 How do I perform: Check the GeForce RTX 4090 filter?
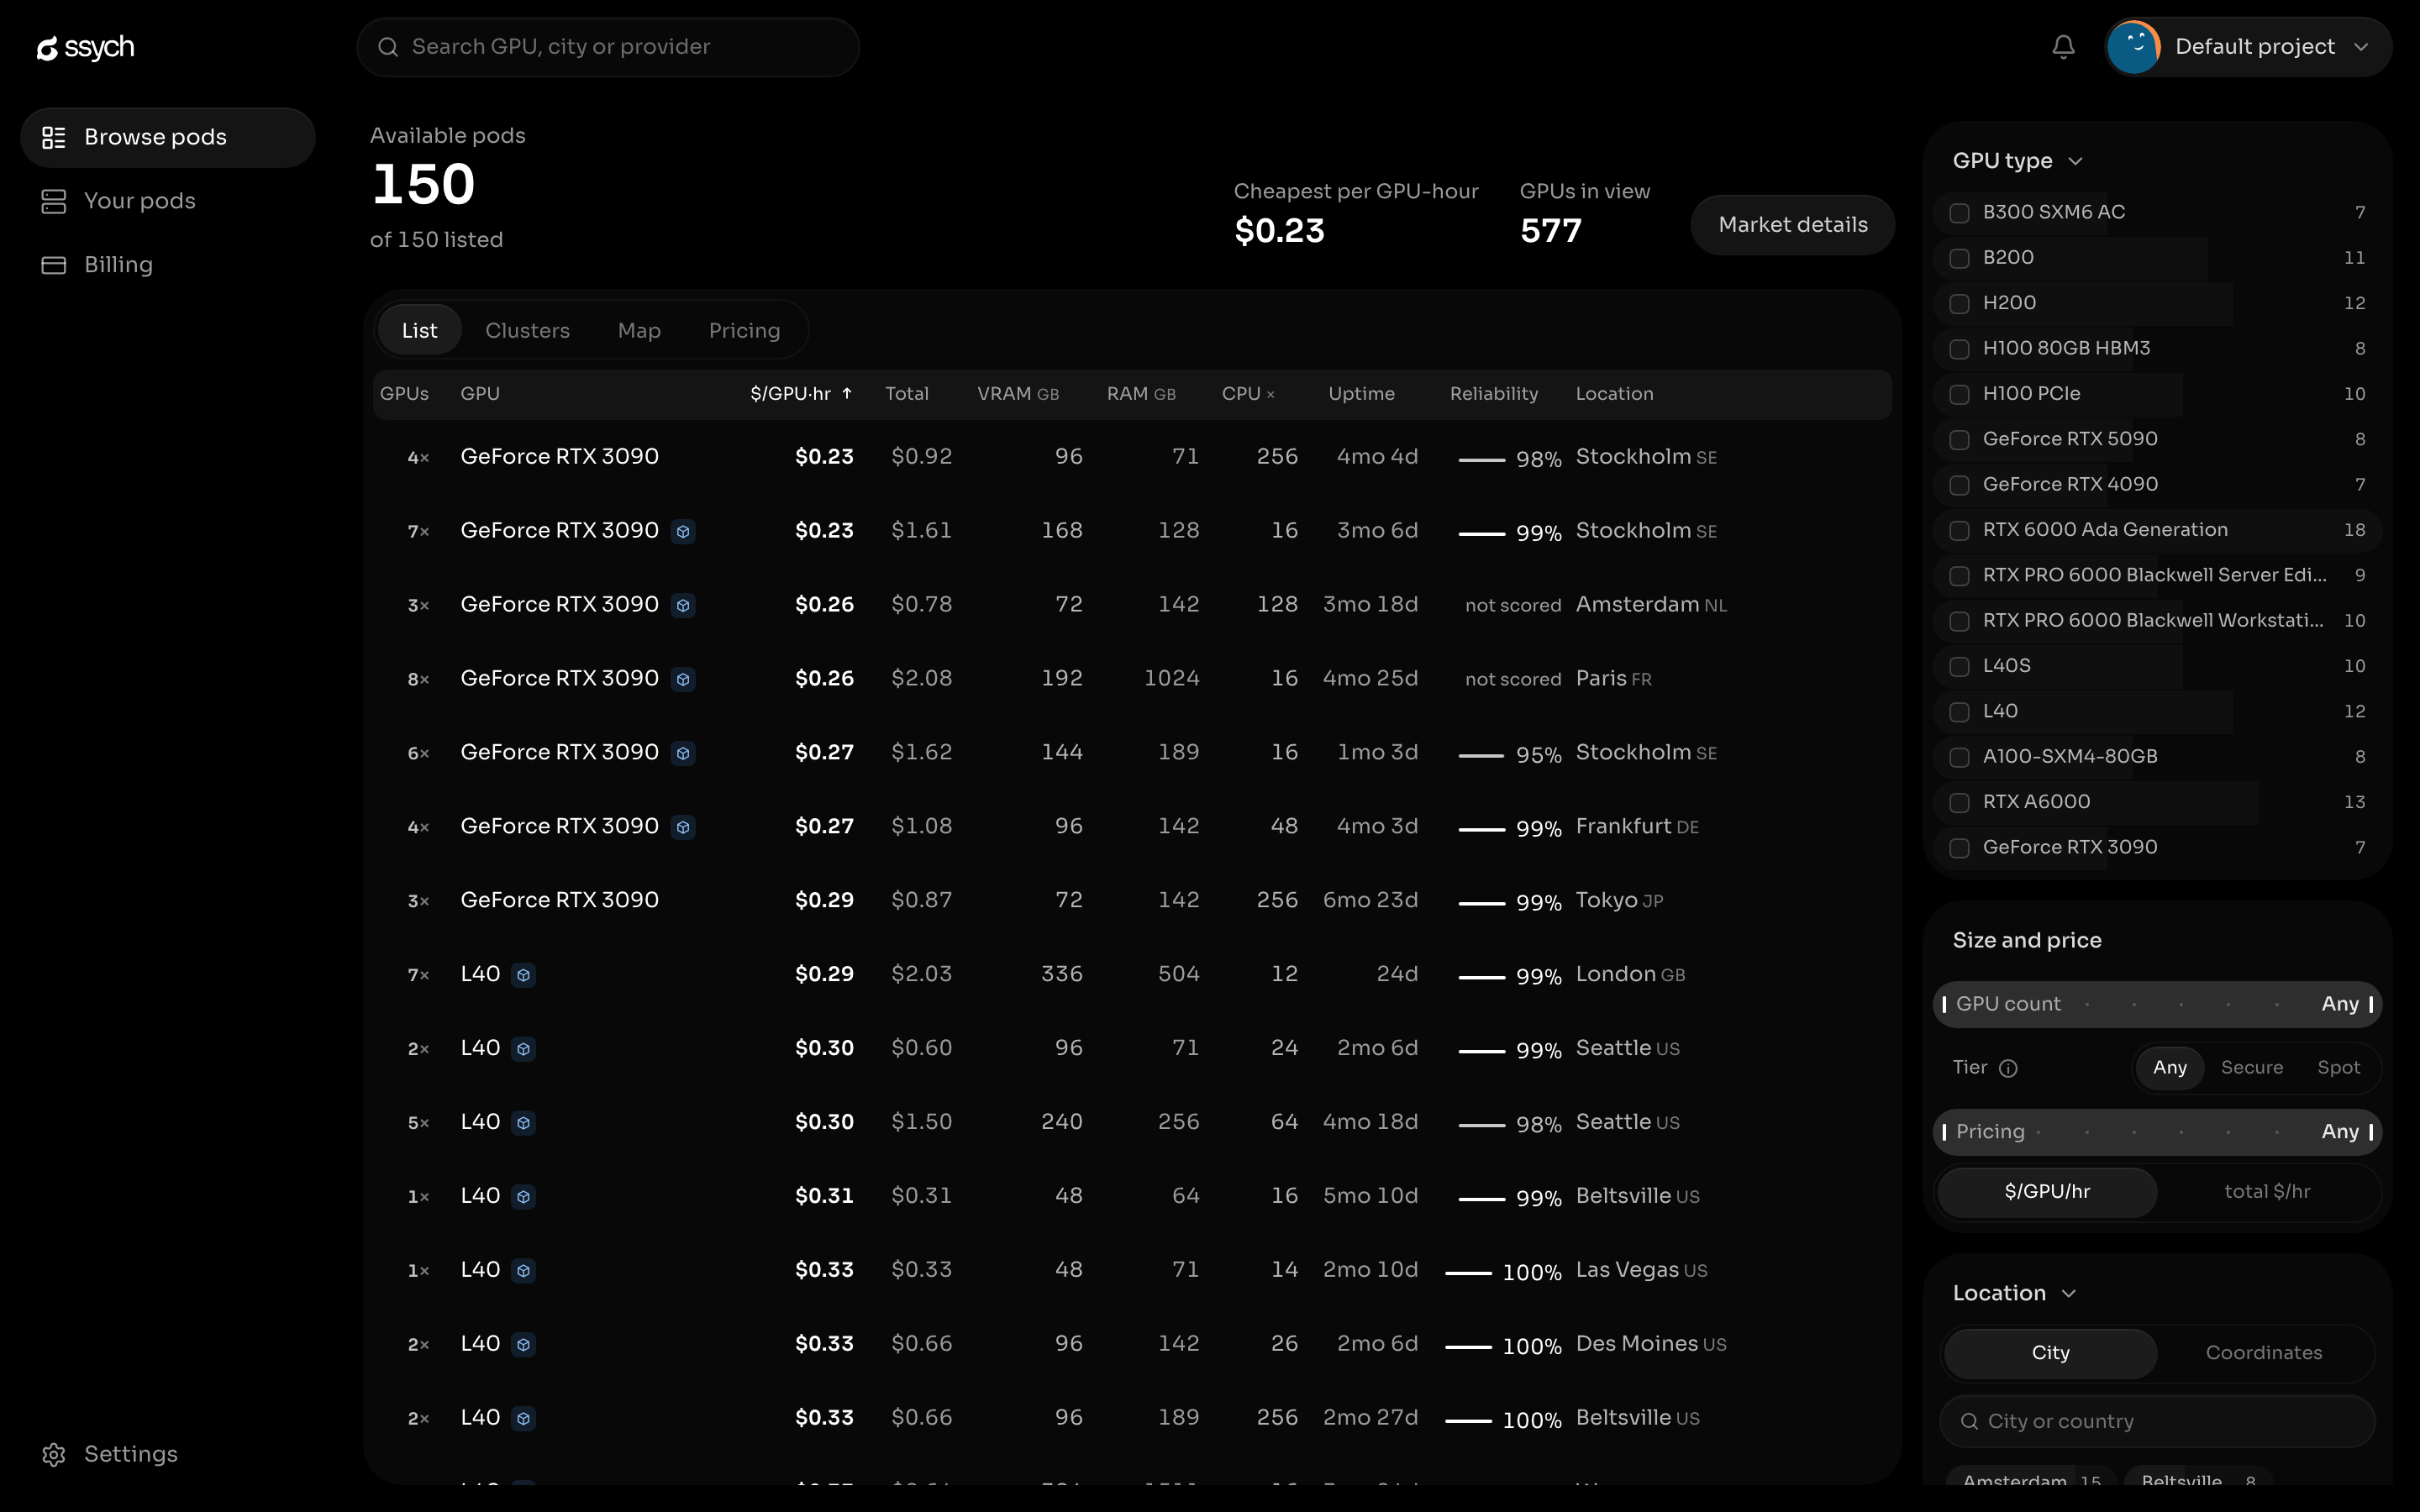click(1959, 485)
